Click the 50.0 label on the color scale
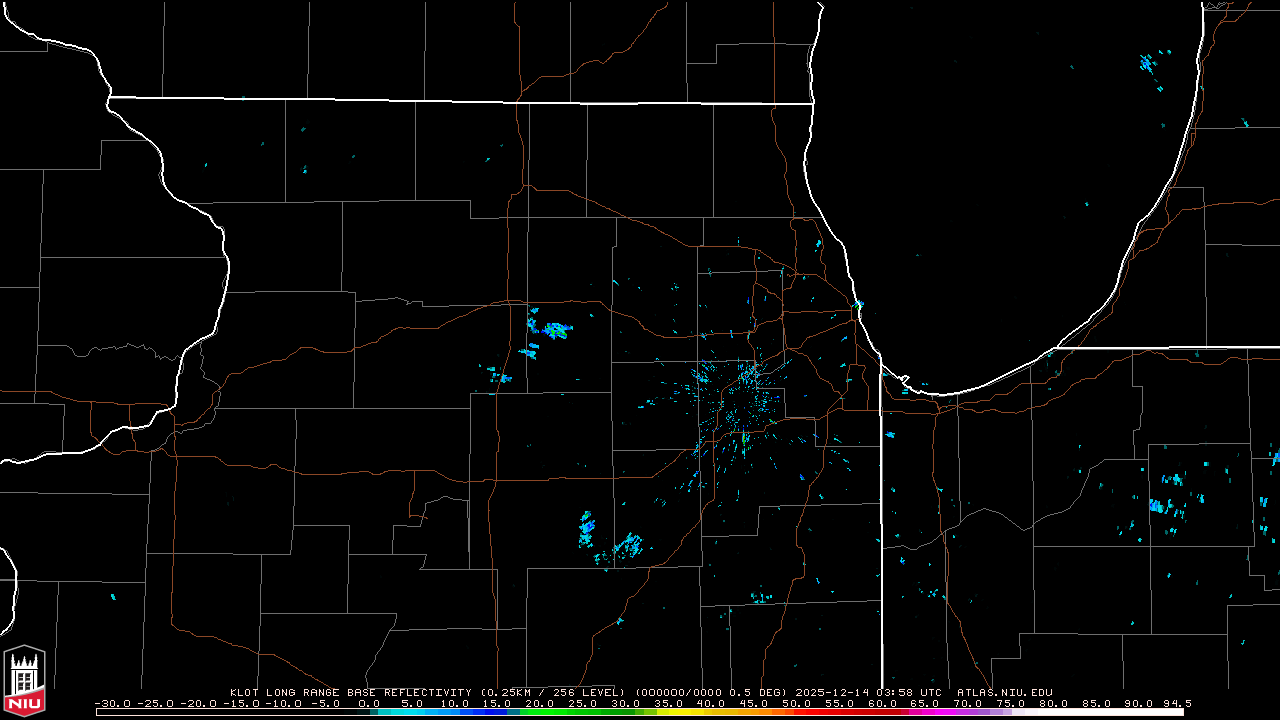Screen dimensions: 1280x720 [797, 703]
